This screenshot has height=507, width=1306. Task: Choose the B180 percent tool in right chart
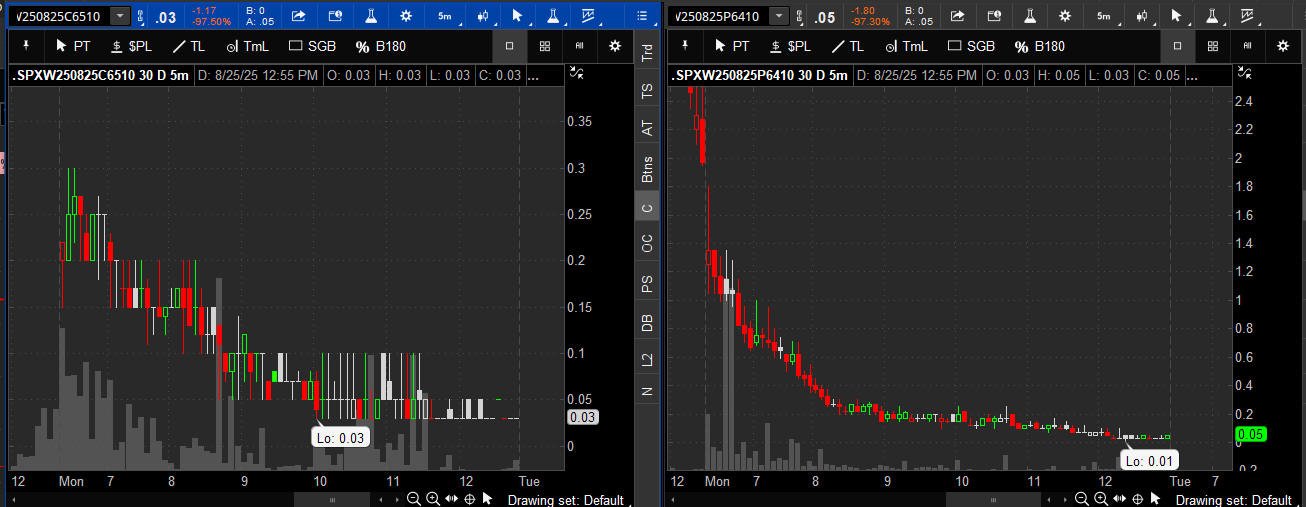point(1039,46)
